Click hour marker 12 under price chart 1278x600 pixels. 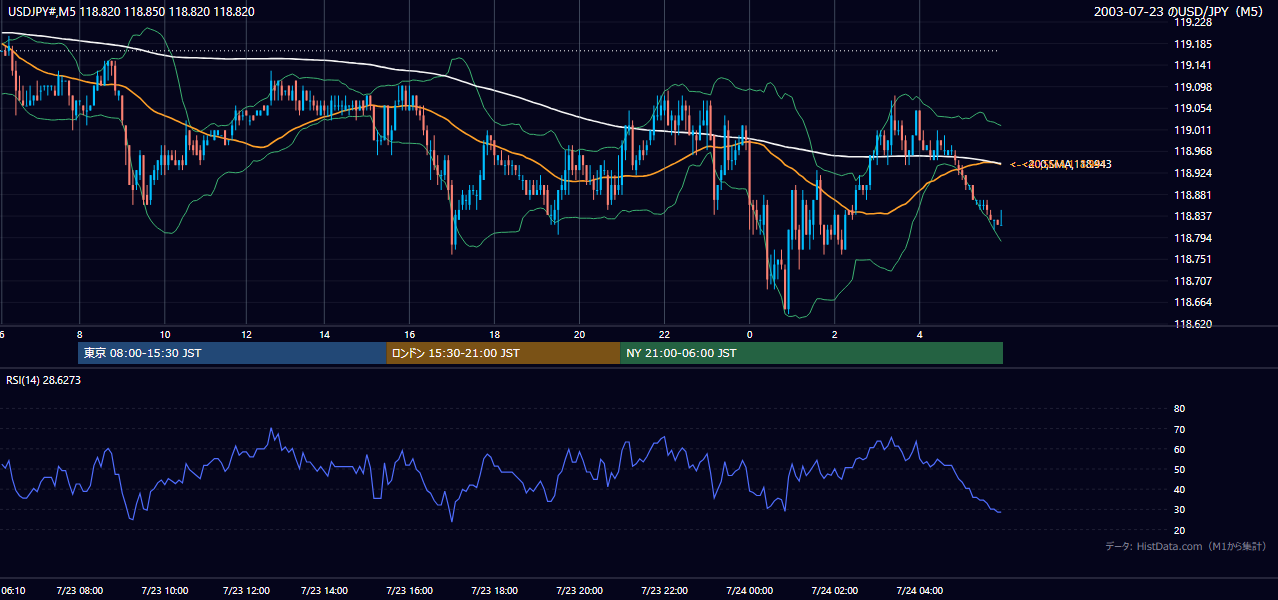coord(245,334)
